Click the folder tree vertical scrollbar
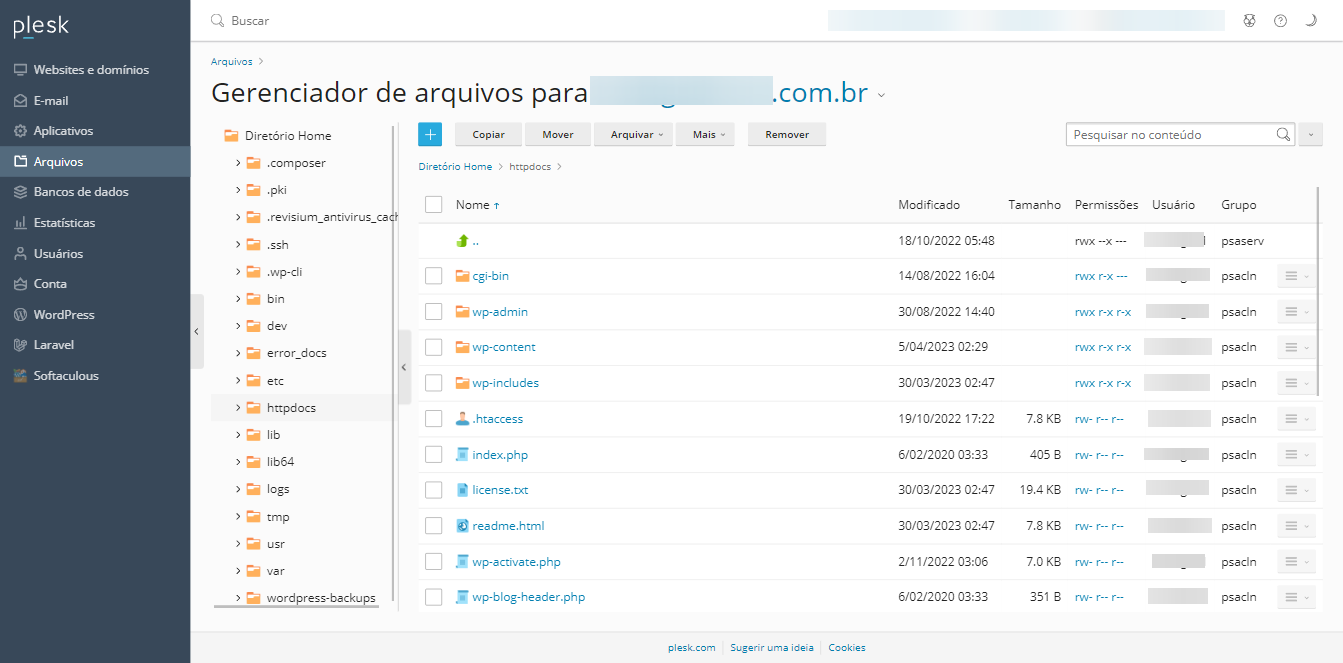The height and width of the screenshot is (663, 1343). 395,365
